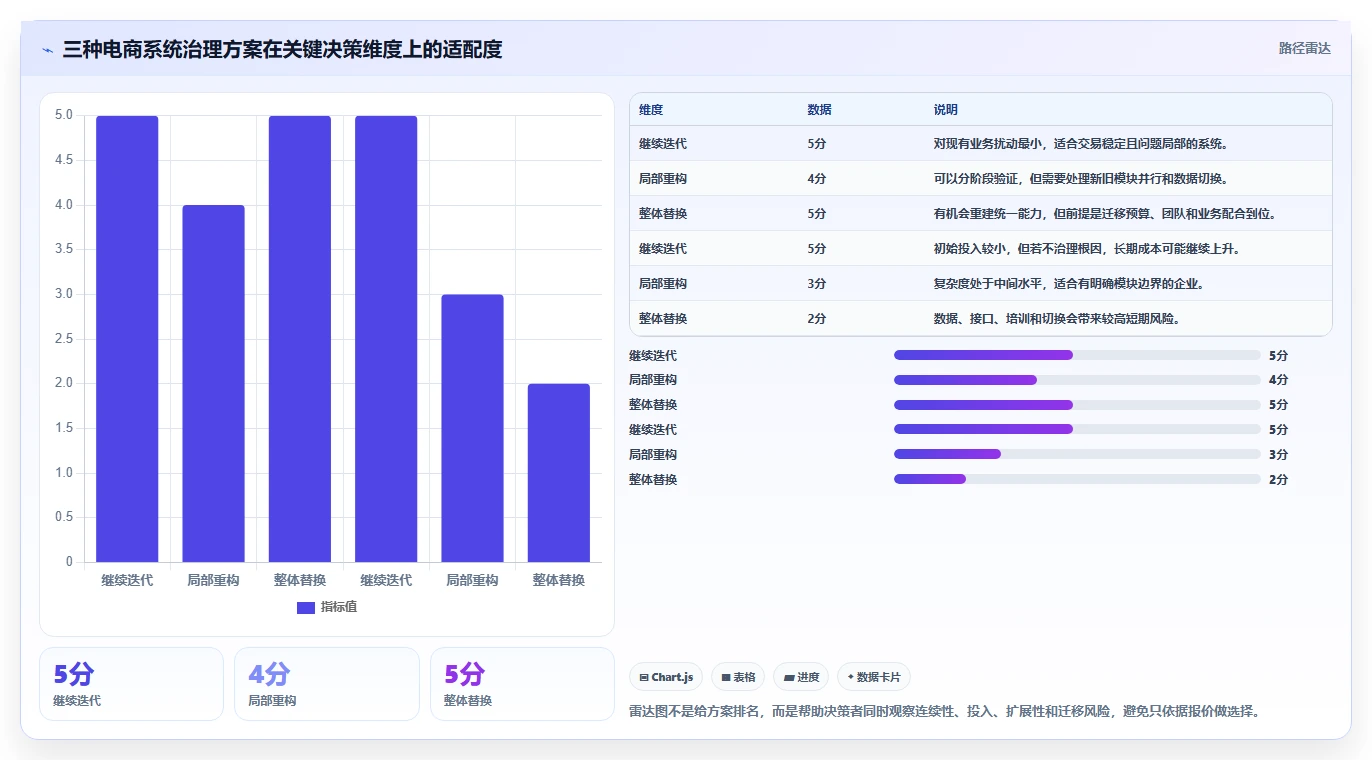Click the 整体替换 progress bar showing 2分
The image size is (1372, 760).
(x=1077, y=480)
